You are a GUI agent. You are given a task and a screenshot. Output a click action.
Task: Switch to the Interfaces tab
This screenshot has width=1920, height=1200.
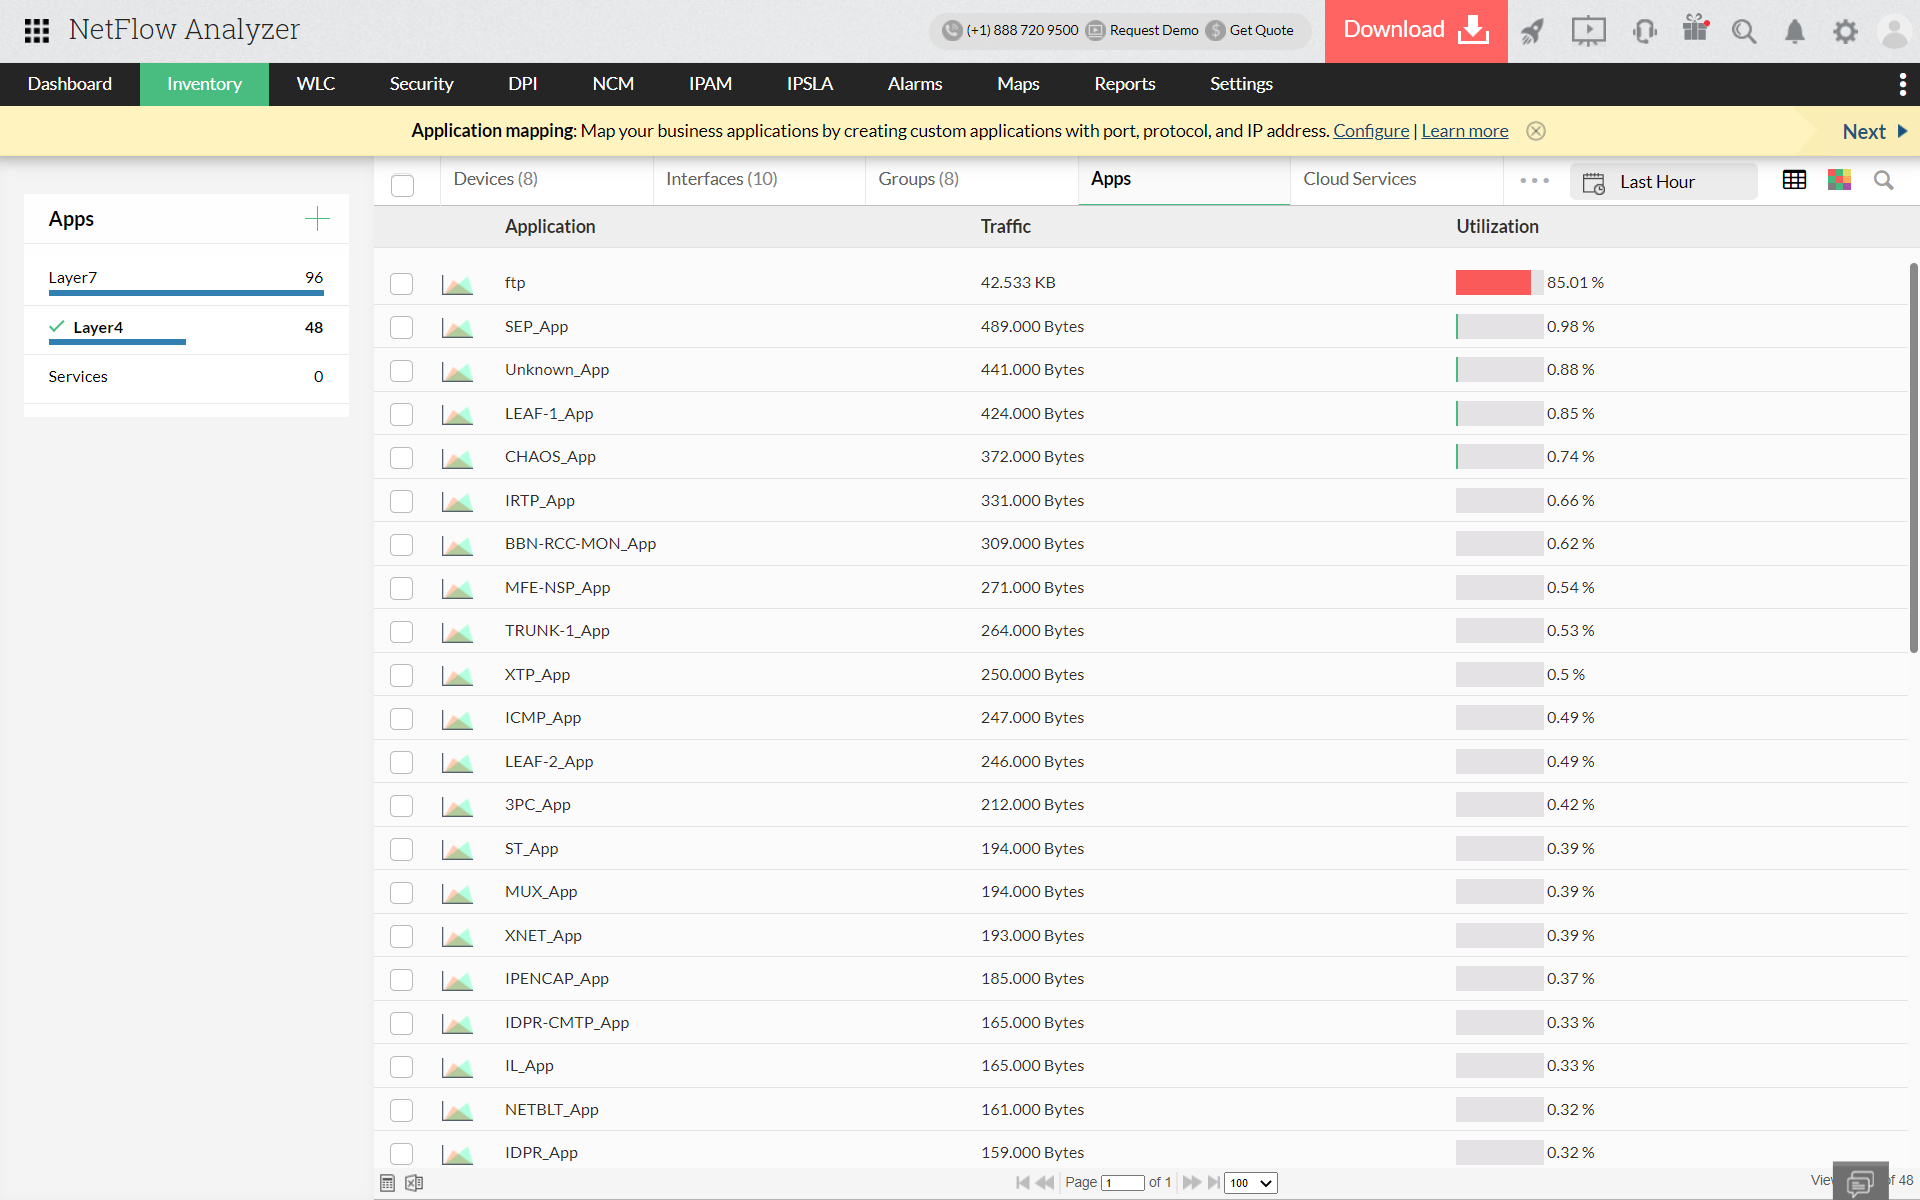pyautogui.click(x=722, y=178)
